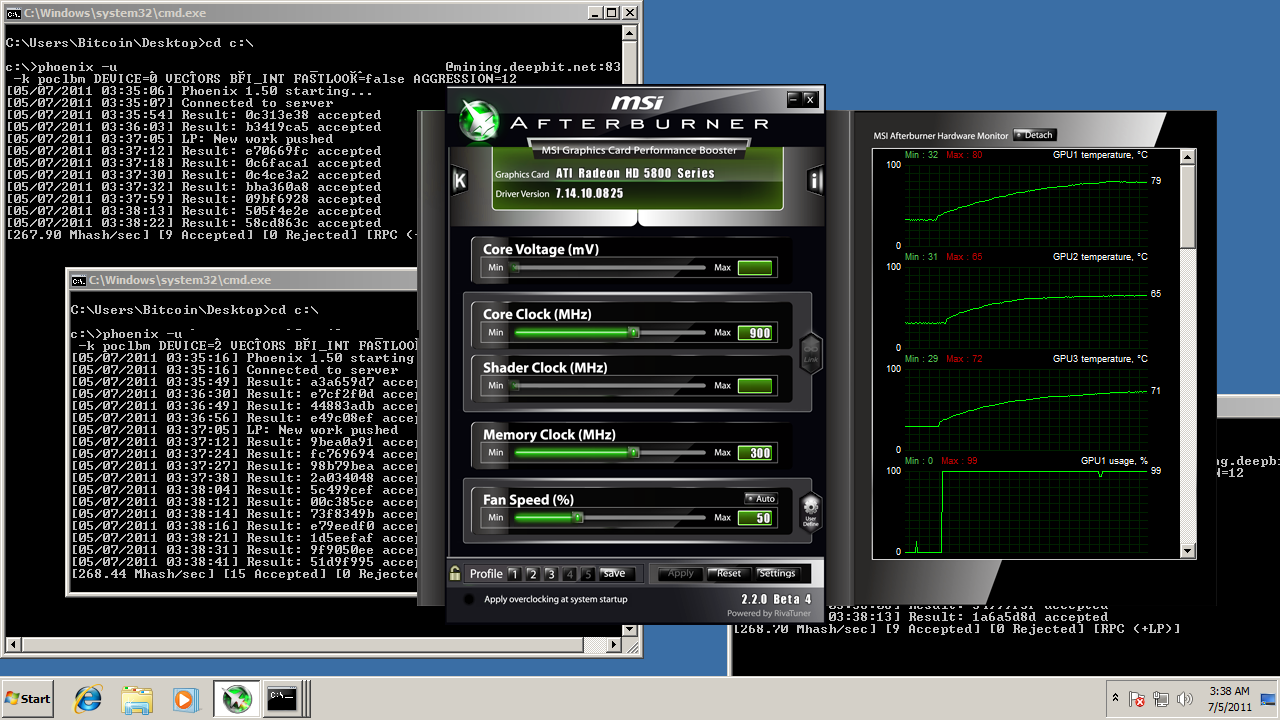Click the GPU1 usage graph
Viewport: 1280px width, 720px height.
1026,511
